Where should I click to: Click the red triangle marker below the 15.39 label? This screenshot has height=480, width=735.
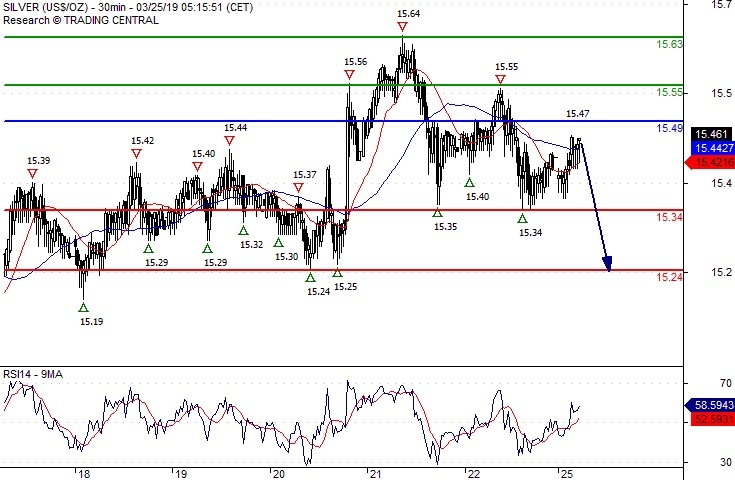tap(32, 174)
